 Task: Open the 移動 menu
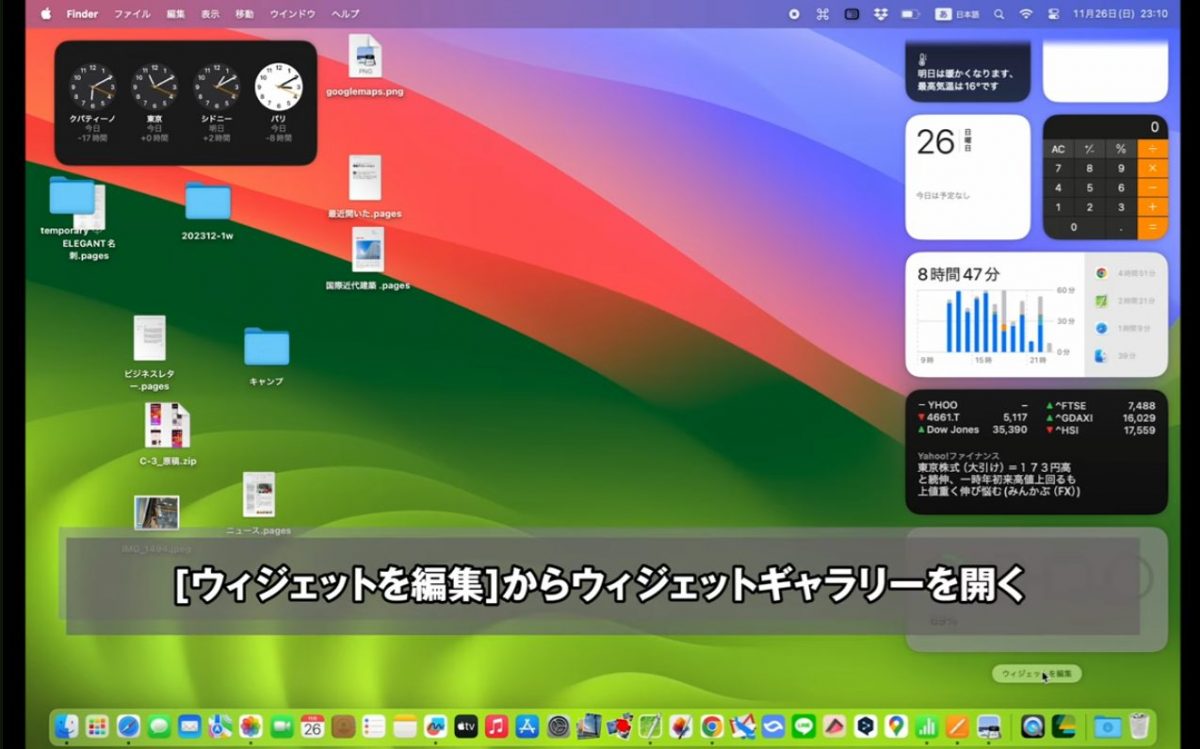[x=244, y=14]
